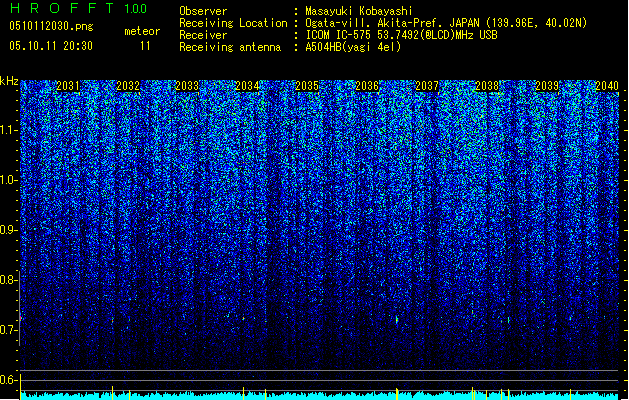Click the 'Receiving antenna' label

[230, 47]
